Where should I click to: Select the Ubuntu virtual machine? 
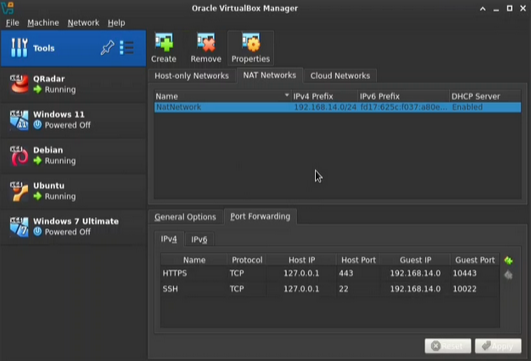[x=73, y=191]
